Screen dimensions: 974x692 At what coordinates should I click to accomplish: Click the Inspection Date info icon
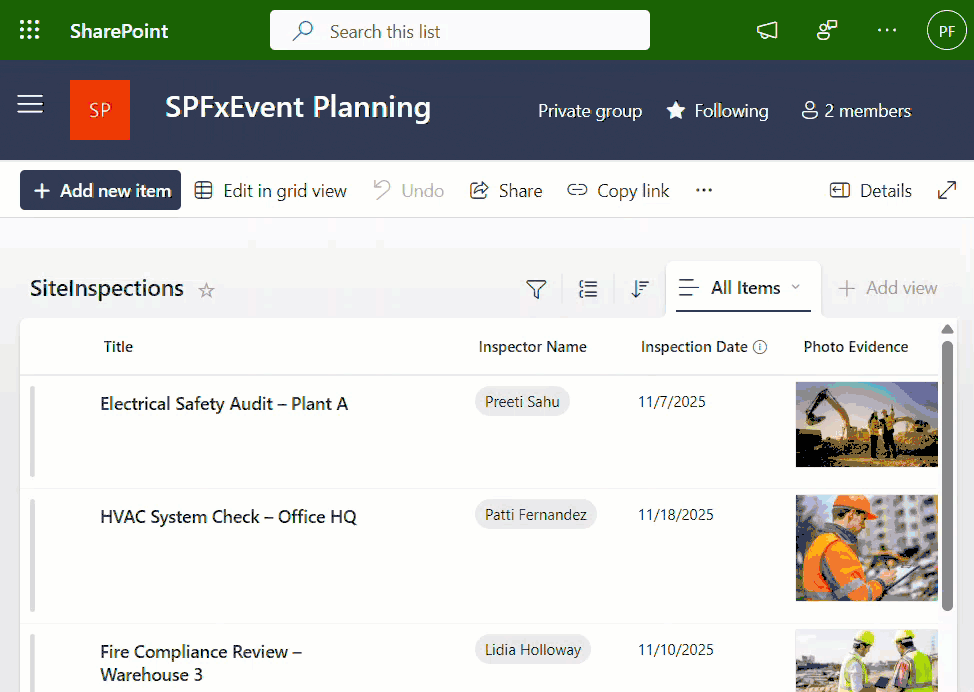point(760,347)
